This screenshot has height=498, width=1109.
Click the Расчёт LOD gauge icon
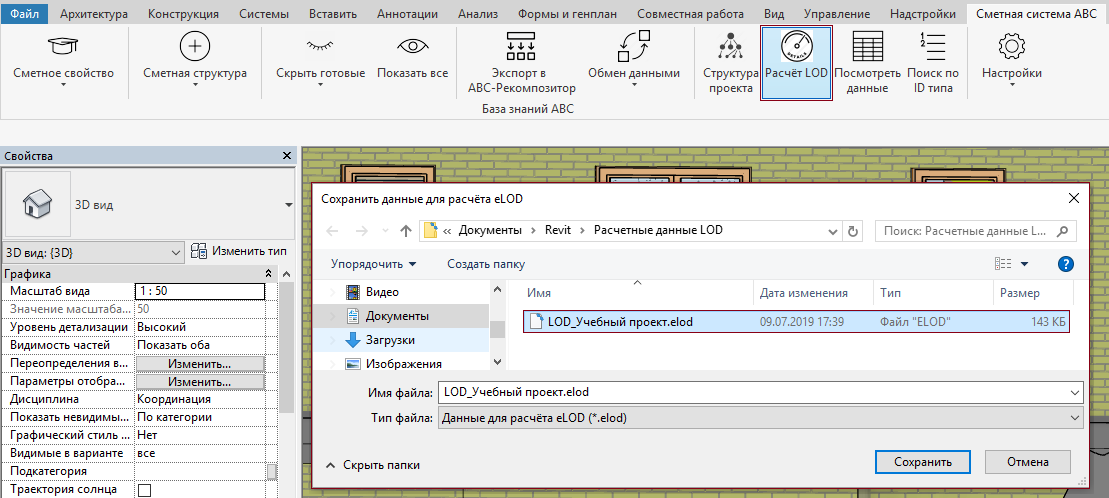[x=796, y=46]
